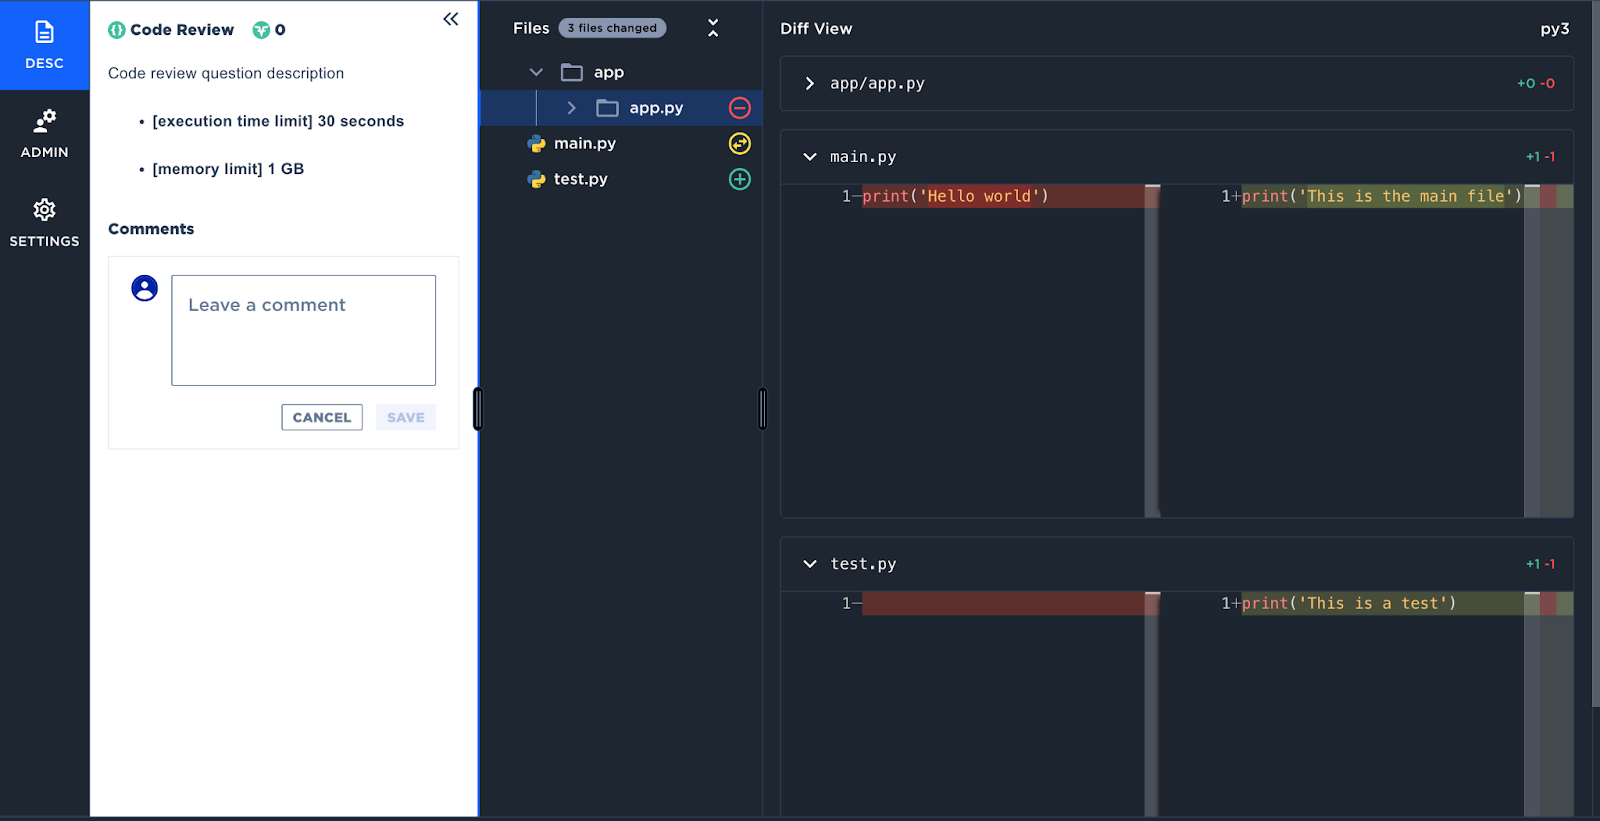Collapse the main.py diff section
Viewport: 1600px width, 821px height.
tap(809, 157)
